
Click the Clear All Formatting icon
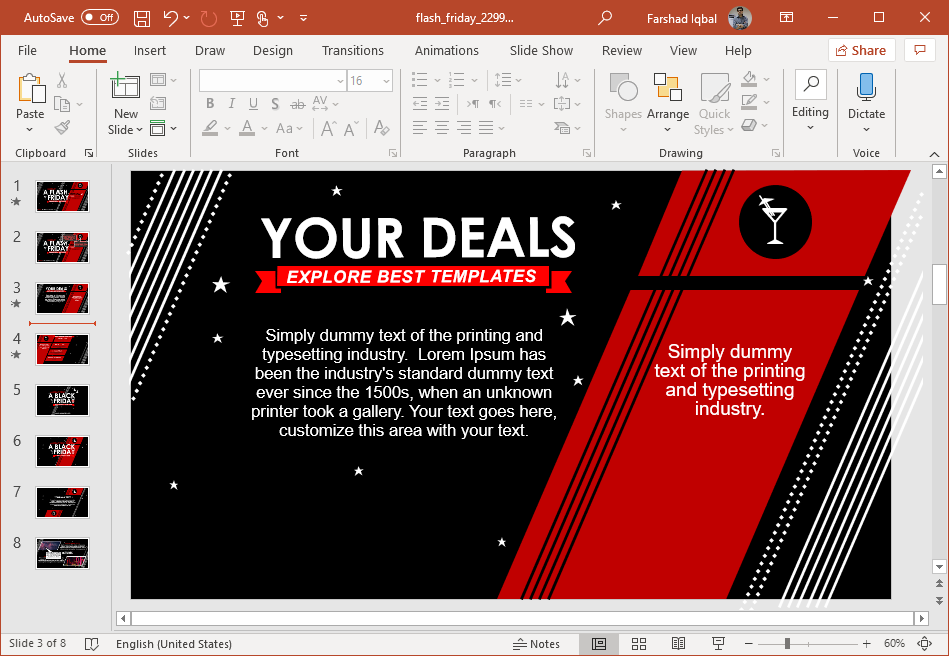click(381, 128)
